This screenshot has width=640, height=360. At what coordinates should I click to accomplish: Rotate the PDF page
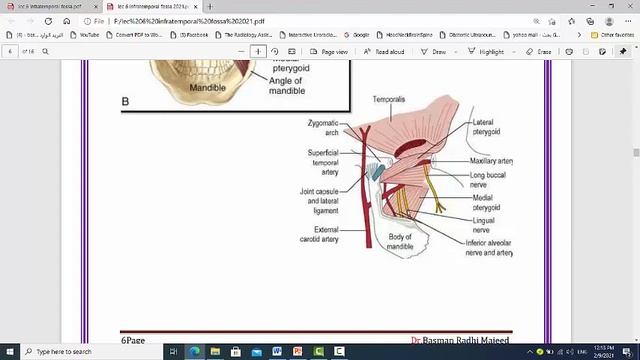pos(275,51)
